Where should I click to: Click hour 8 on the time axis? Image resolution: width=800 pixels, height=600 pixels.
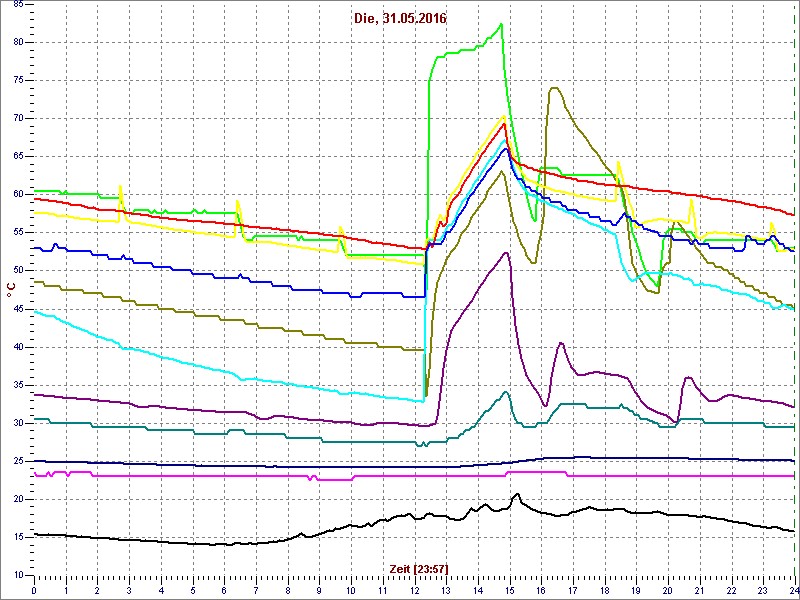pos(288,591)
